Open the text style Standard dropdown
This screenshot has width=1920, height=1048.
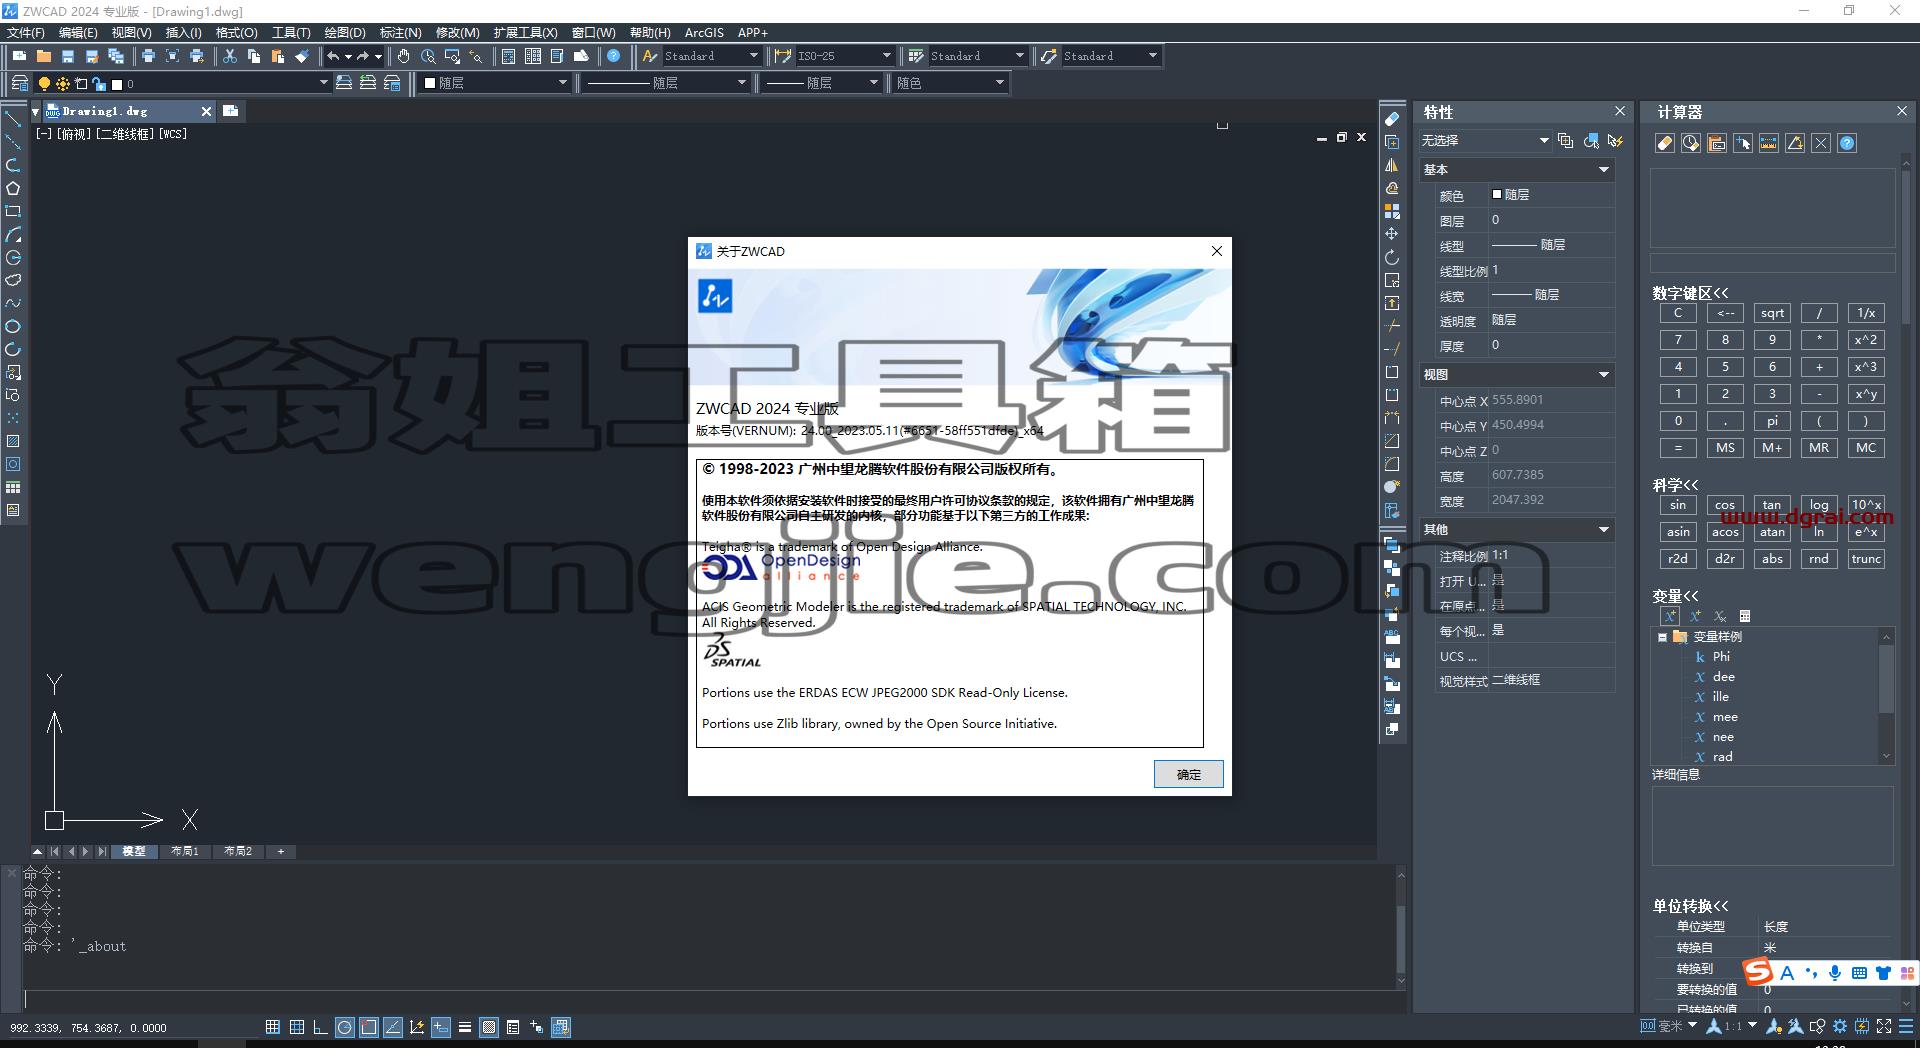[711, 56]
